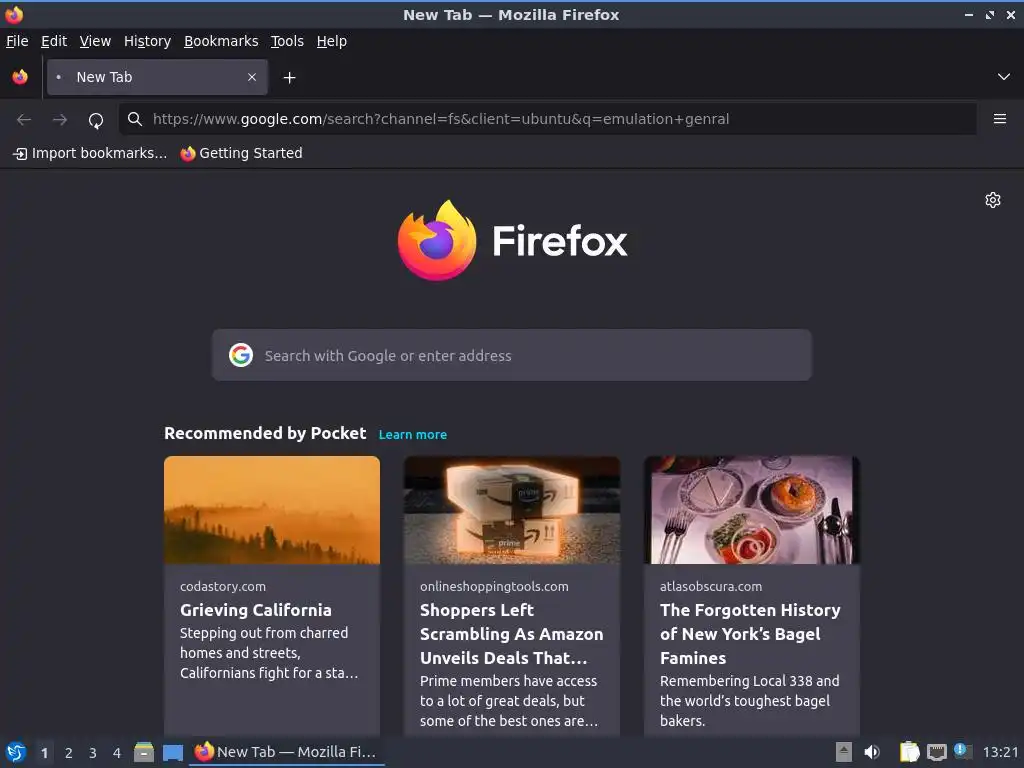Screen dimensions: 1024x768
Task: Select Firefox window entry in taskbar
Action: pyautogui.click(x=286, y=752)
